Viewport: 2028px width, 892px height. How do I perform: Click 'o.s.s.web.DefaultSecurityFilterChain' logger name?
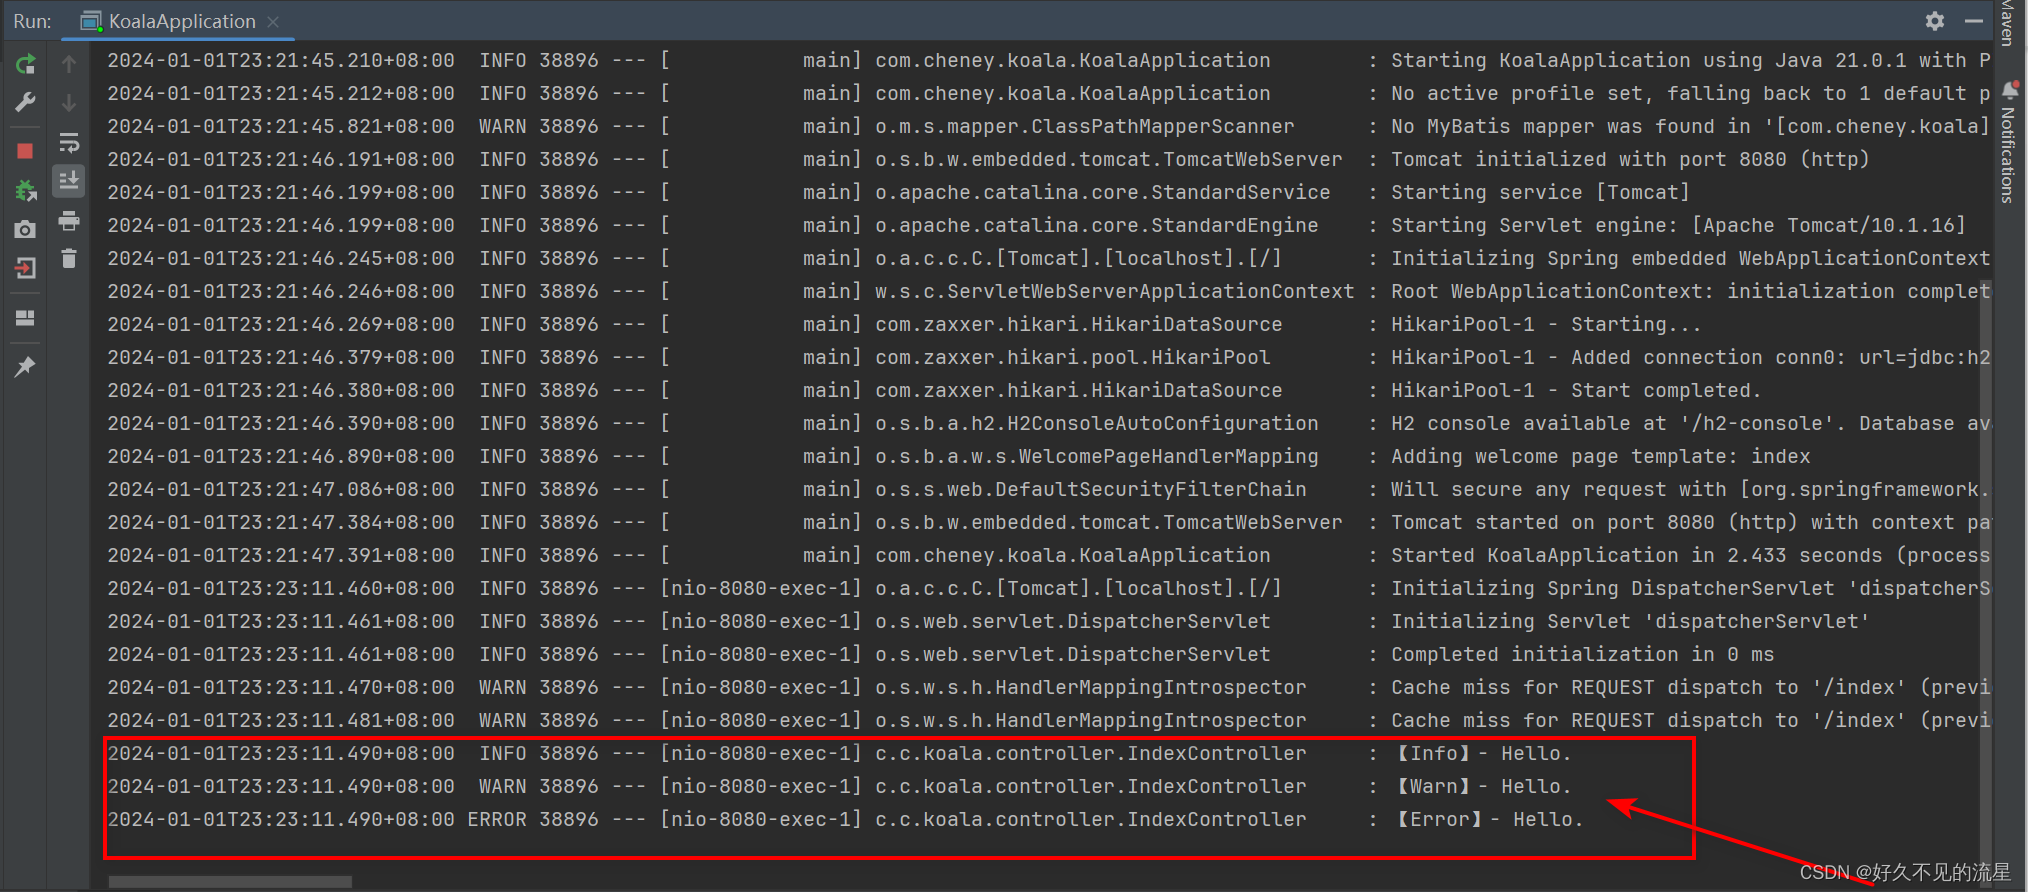tap(1091, 489)
